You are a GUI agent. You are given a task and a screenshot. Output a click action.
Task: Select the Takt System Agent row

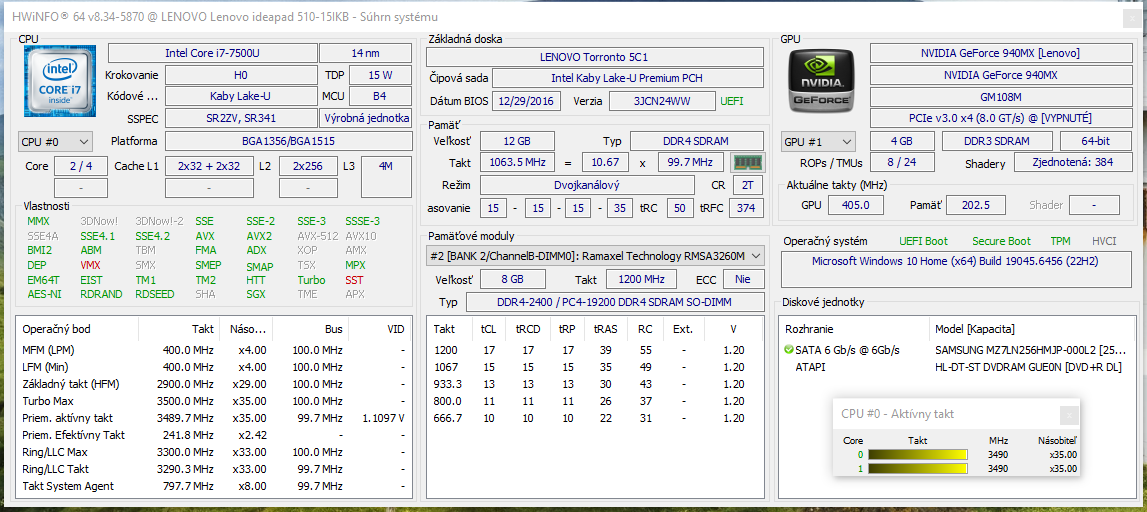tap(212, 486)
